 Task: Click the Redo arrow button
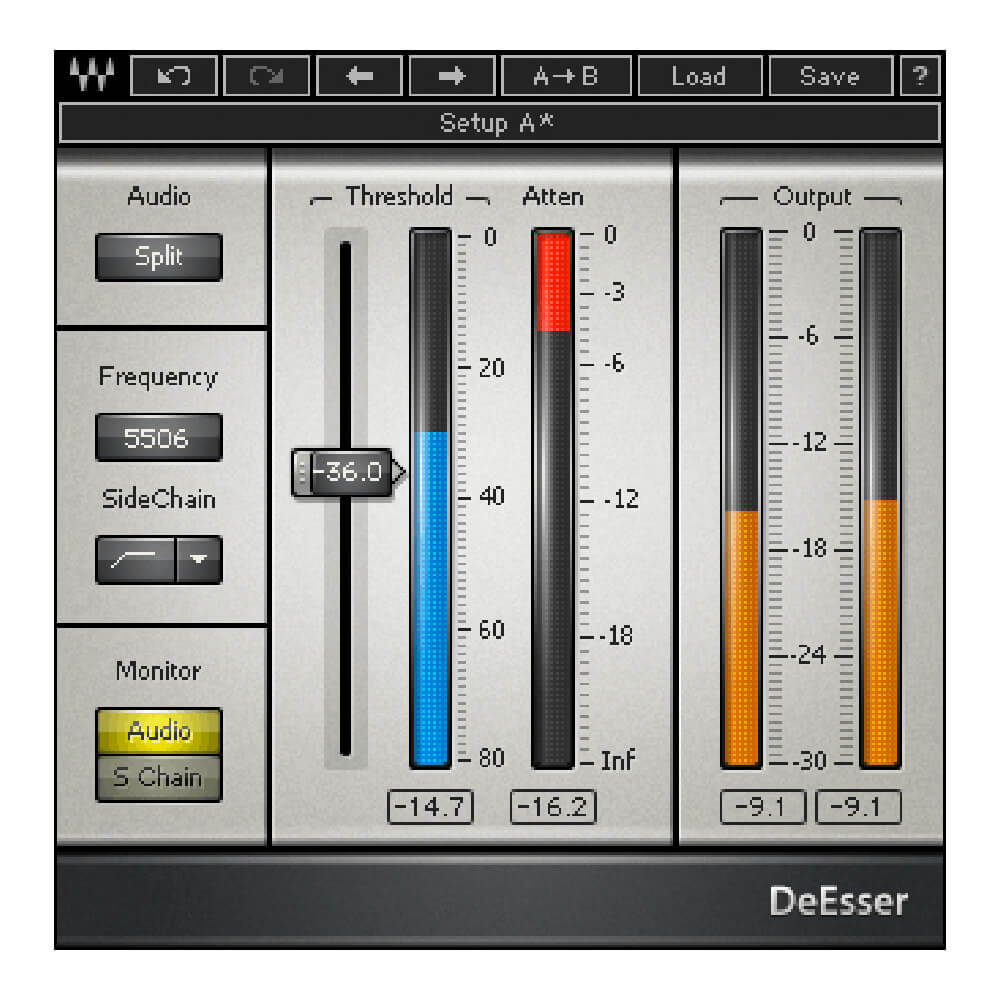click(x=267, y=76)
